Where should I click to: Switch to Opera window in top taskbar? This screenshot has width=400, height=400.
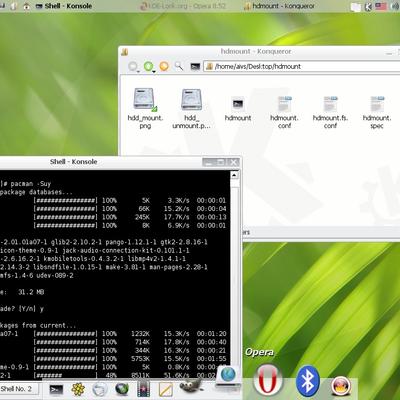[x=183, y=6]
